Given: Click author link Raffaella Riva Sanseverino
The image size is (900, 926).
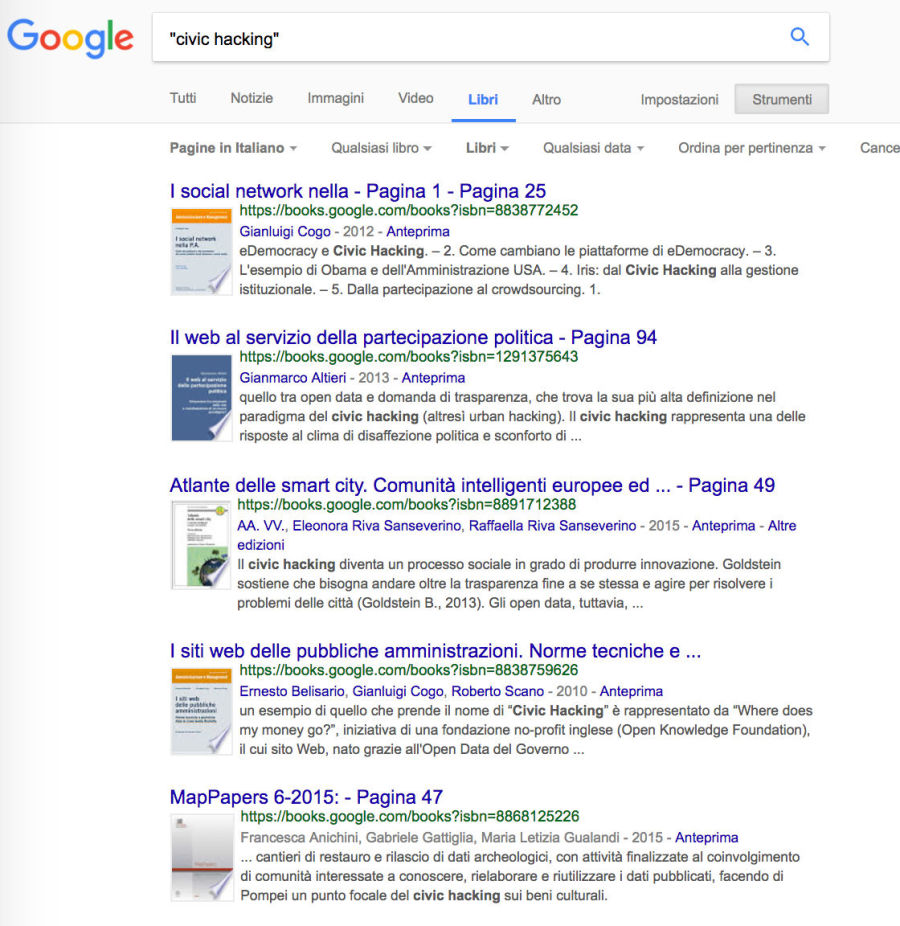Looking at the screenshot, I should [x=552, y=526].
